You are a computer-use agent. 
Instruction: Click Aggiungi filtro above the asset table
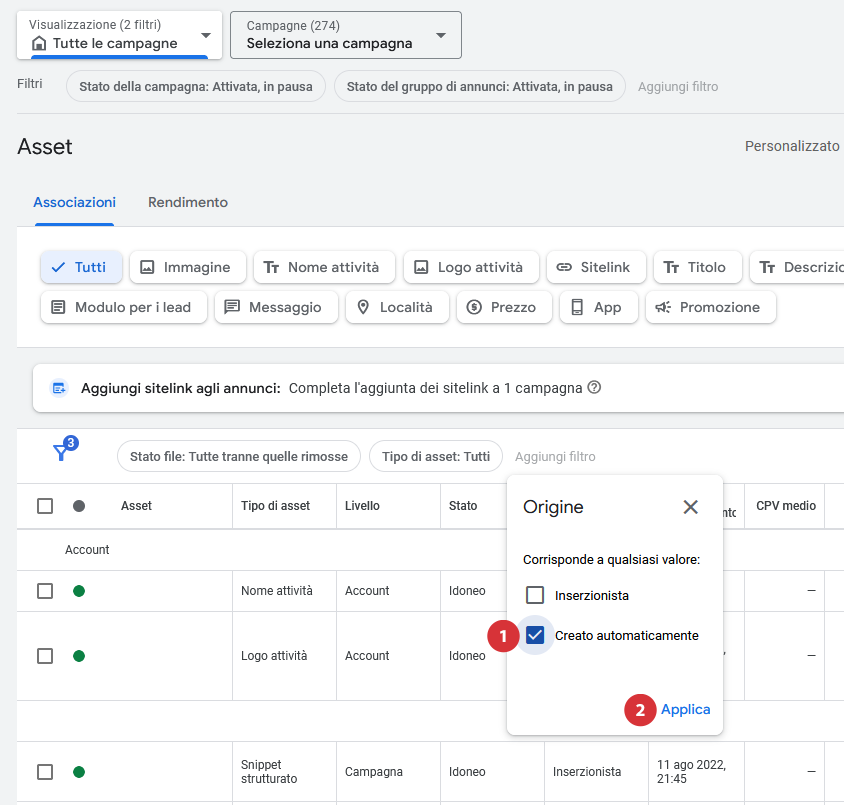pyautogui.click(x=555, y=456)
